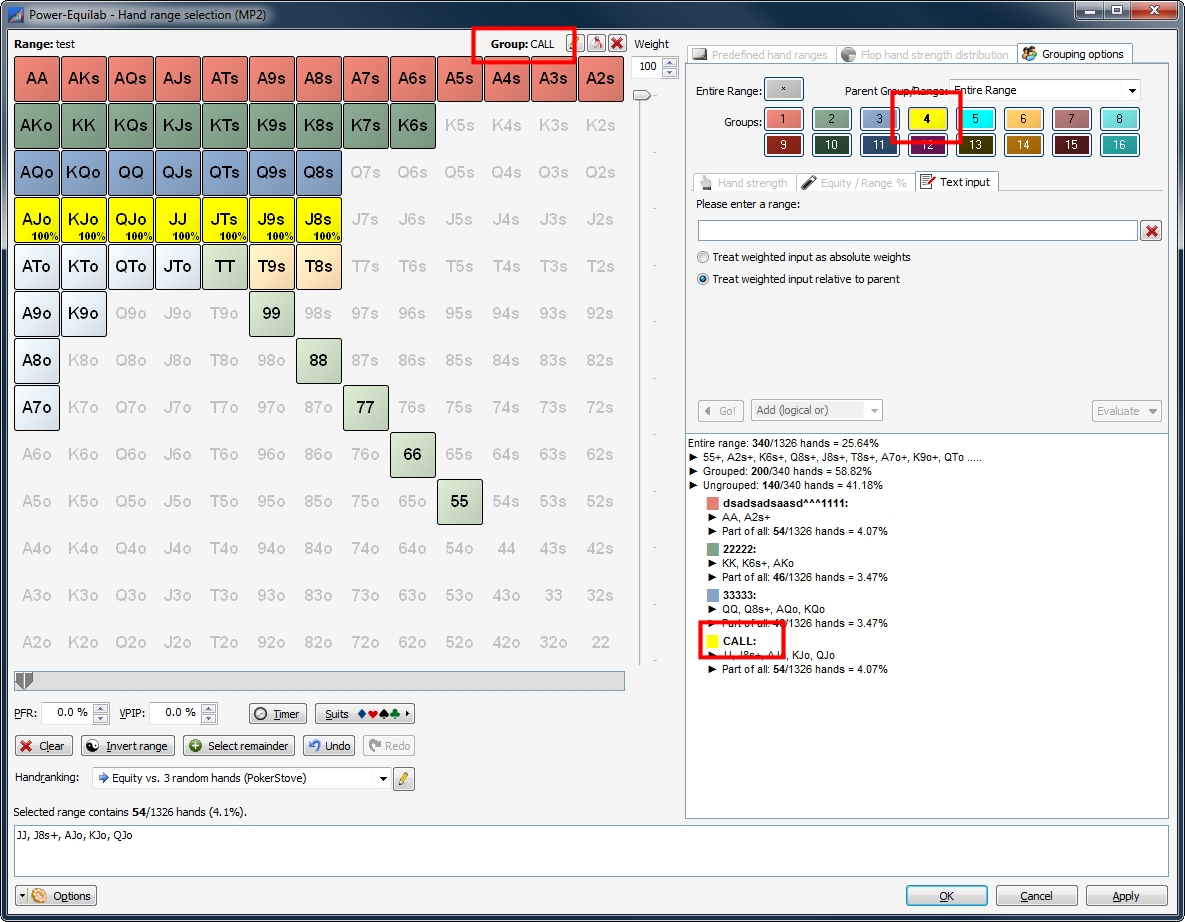Select the AA hand in the range grid
Viewport: 1185px width, 922px height.
[x=36, y=77]
